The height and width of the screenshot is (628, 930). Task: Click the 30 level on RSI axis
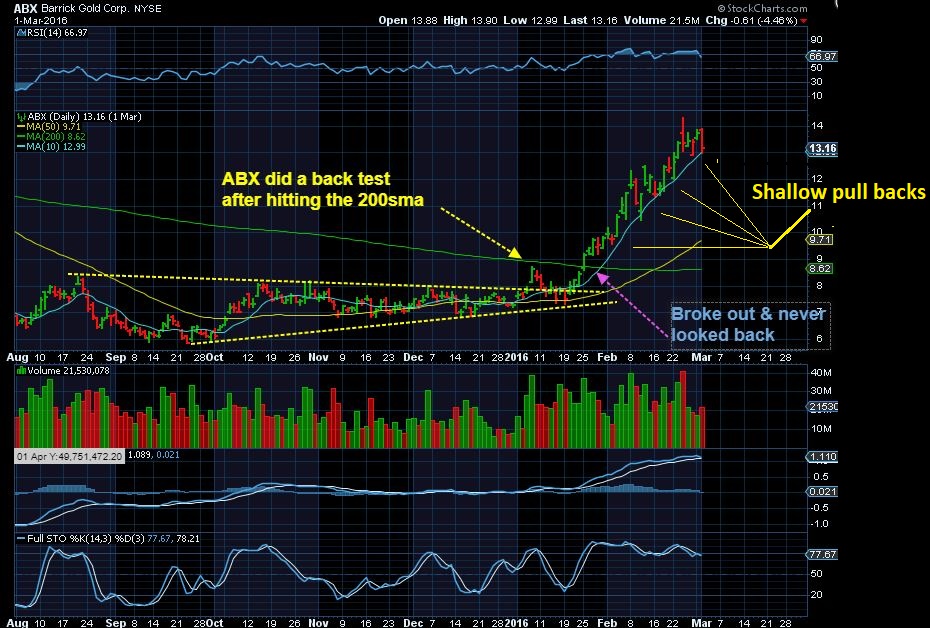coord(817,82)
